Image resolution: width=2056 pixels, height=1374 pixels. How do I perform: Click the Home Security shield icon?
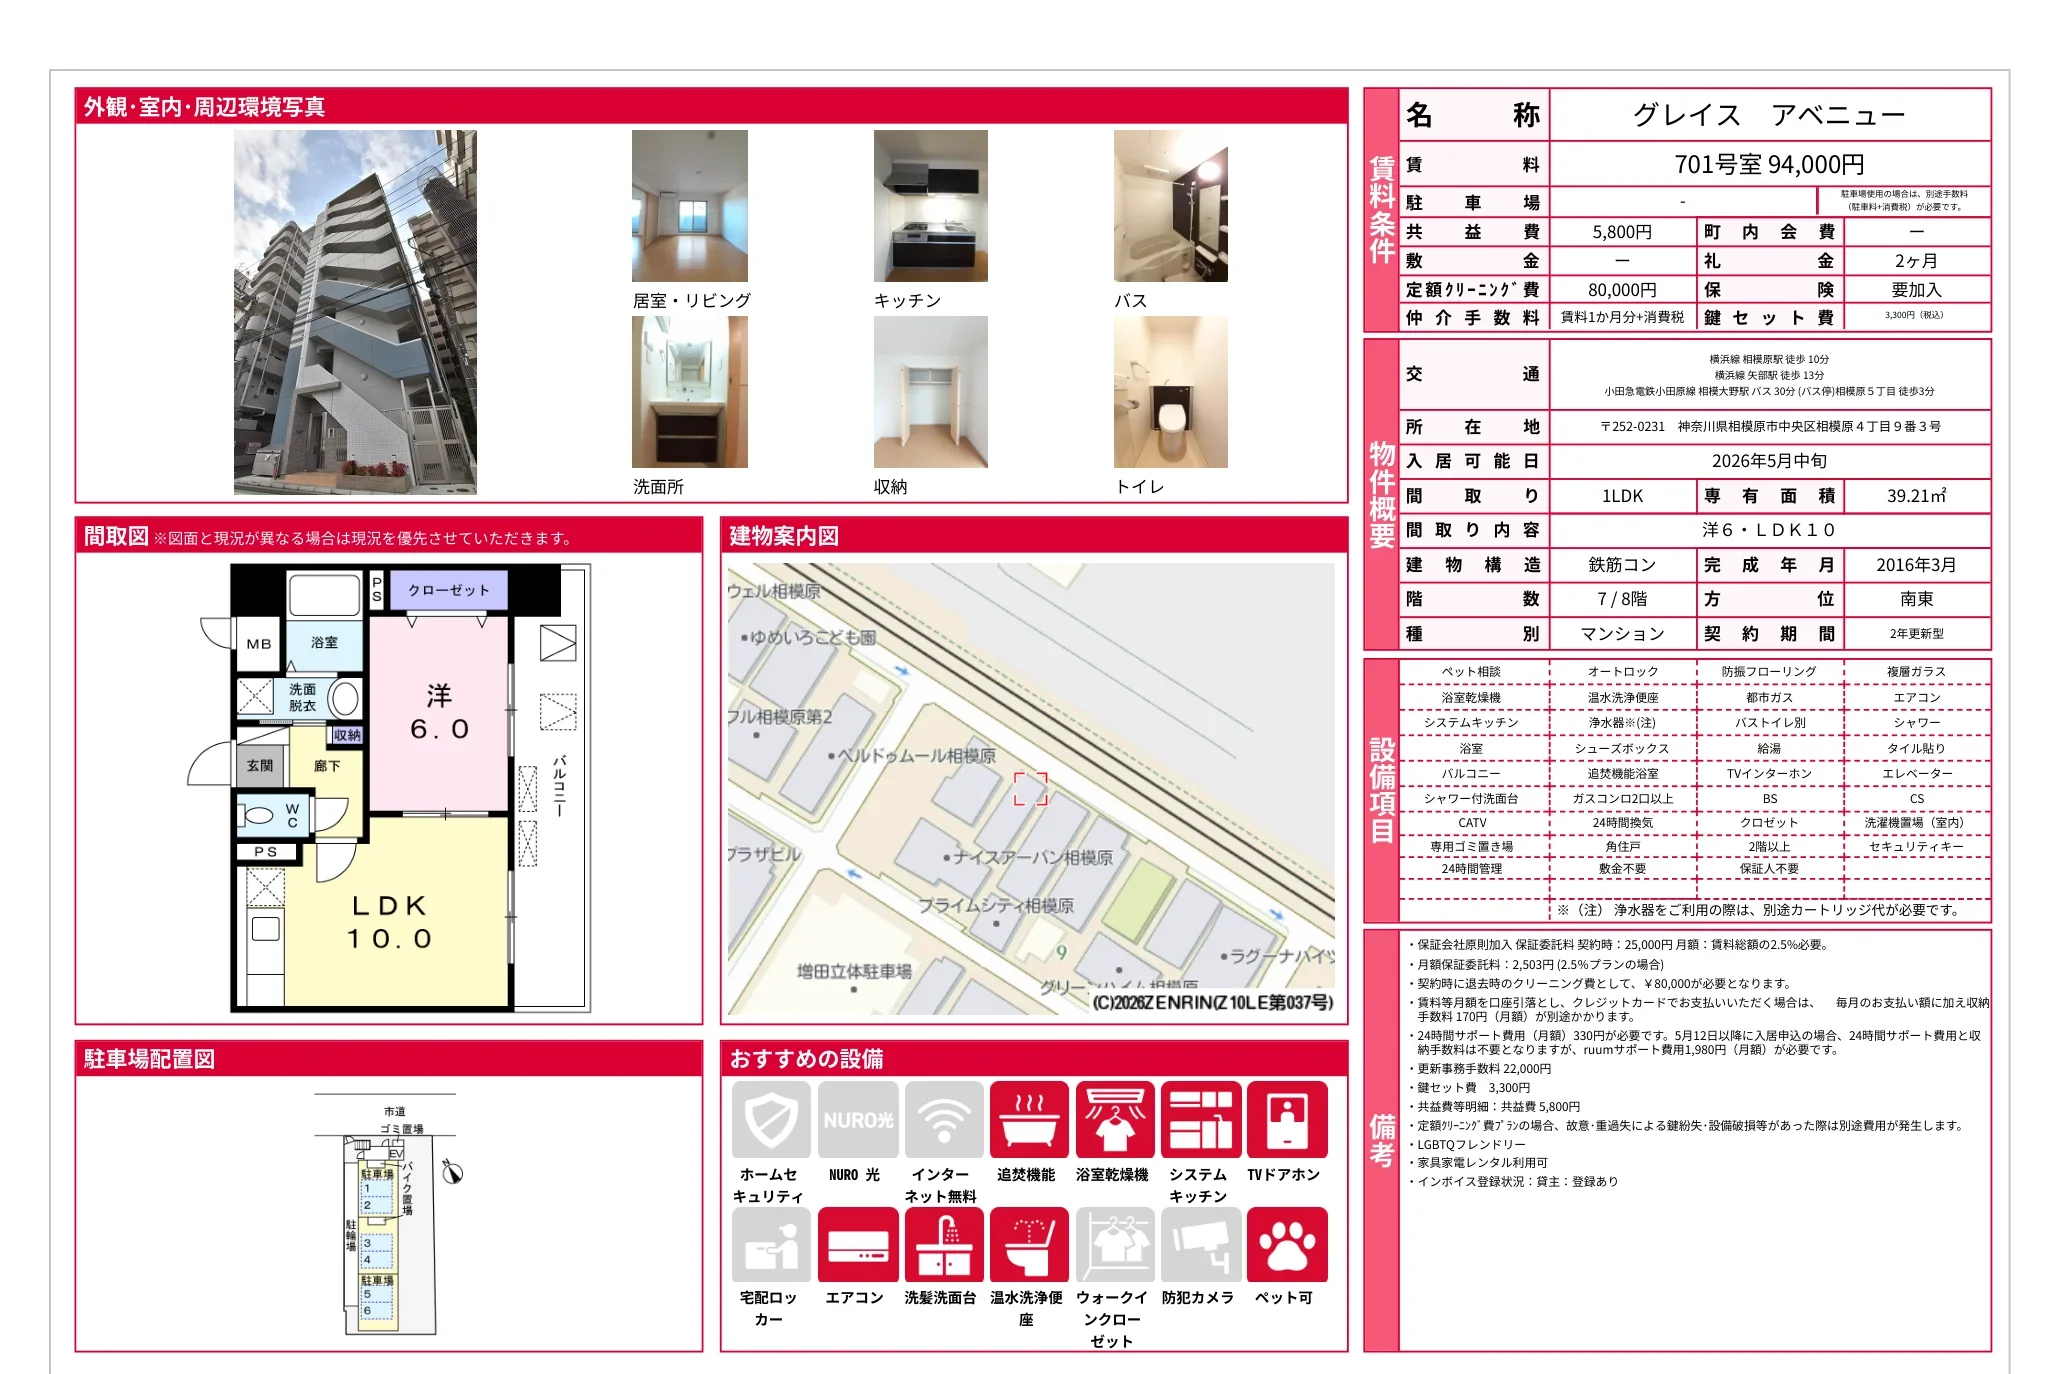pos(770,1119)
